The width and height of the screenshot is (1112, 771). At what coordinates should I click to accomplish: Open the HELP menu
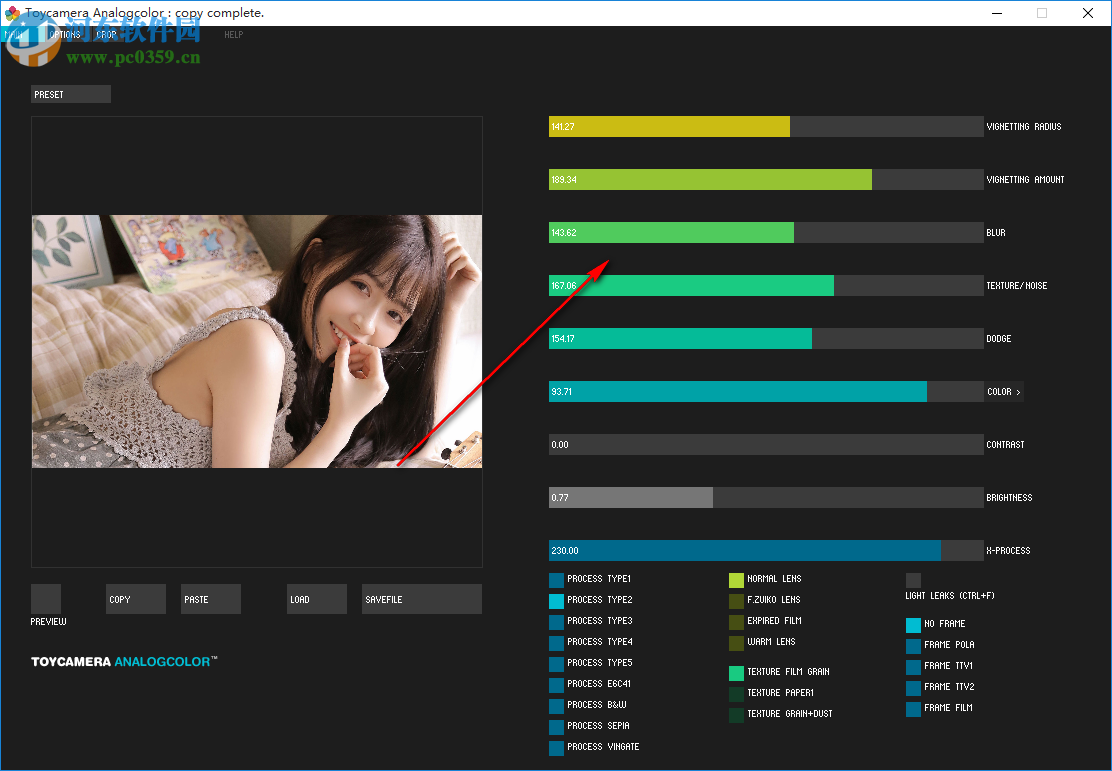233,35
